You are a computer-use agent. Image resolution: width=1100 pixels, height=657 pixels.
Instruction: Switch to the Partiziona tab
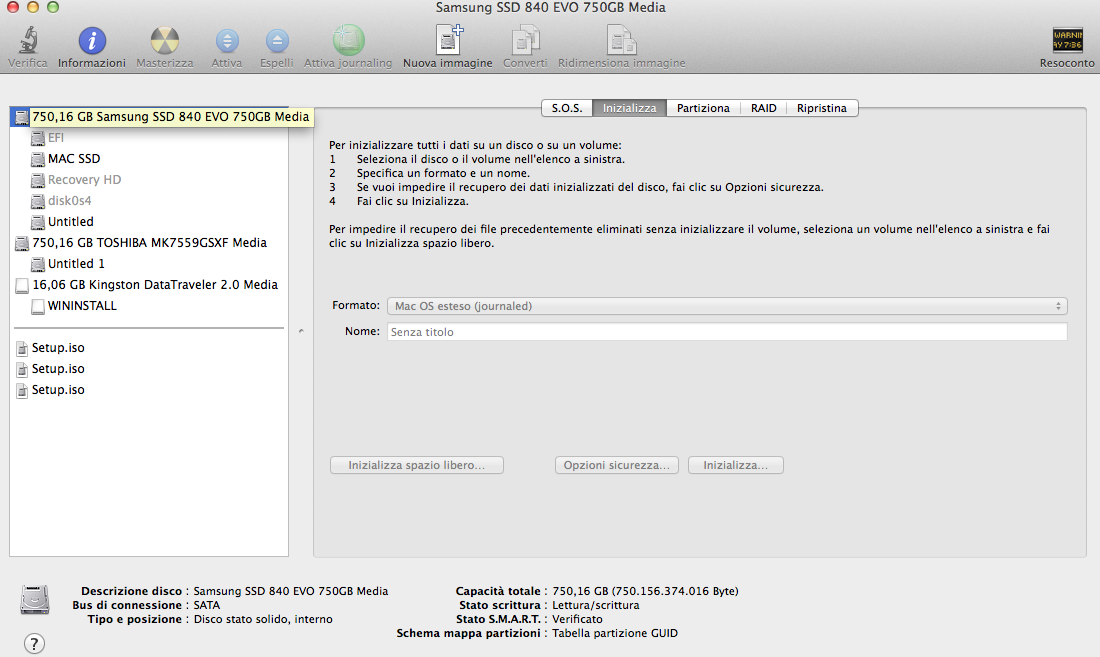703,108
